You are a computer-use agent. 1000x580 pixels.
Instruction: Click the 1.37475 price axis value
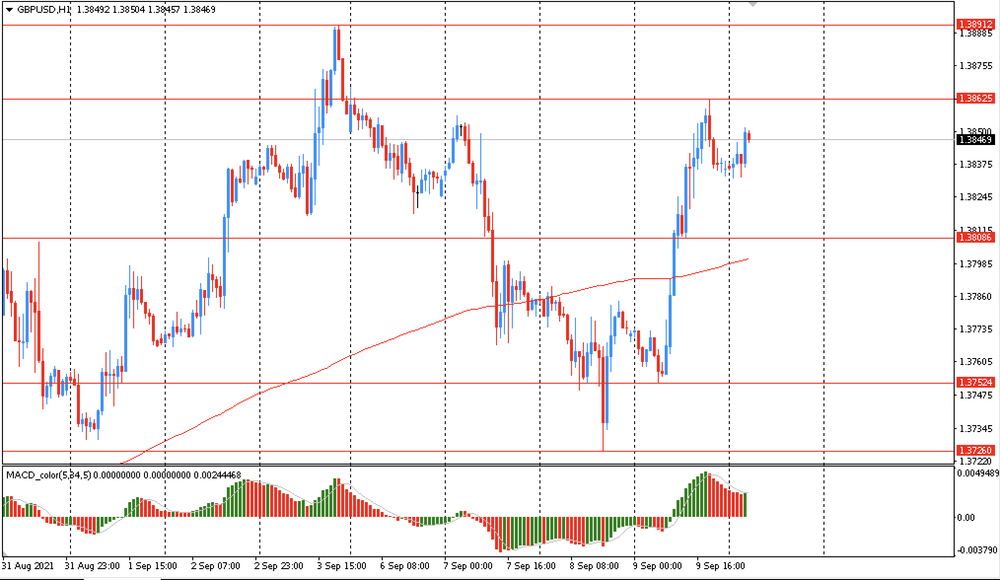click(976, 396)
